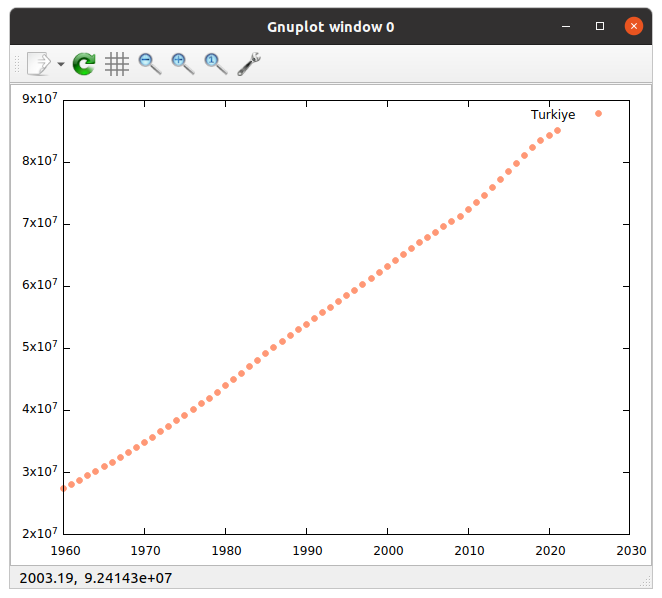Minimize the Gnuplot window
This screenshot has width=662, height=598.
point(567,26)
